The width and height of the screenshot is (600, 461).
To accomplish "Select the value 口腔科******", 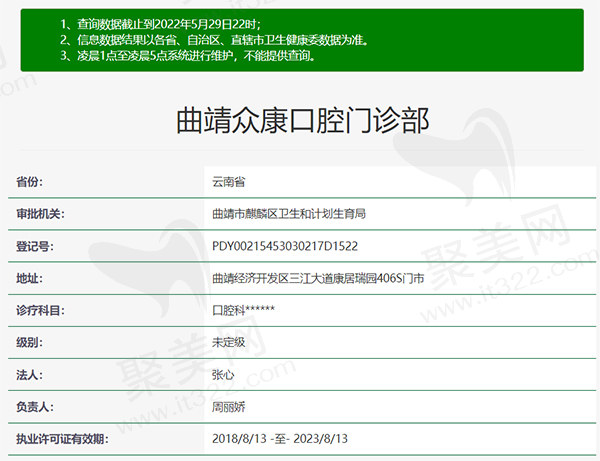I will click(x=243, y=310).
